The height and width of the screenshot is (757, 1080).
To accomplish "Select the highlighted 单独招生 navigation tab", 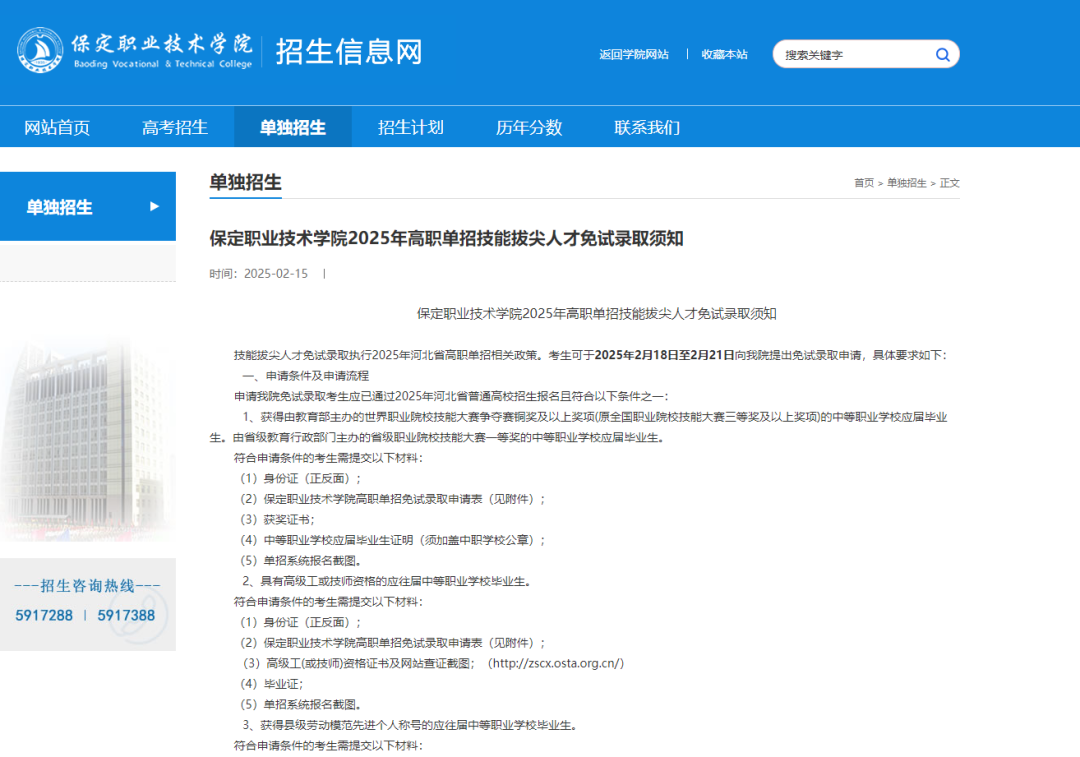I will tap(293, 127).
